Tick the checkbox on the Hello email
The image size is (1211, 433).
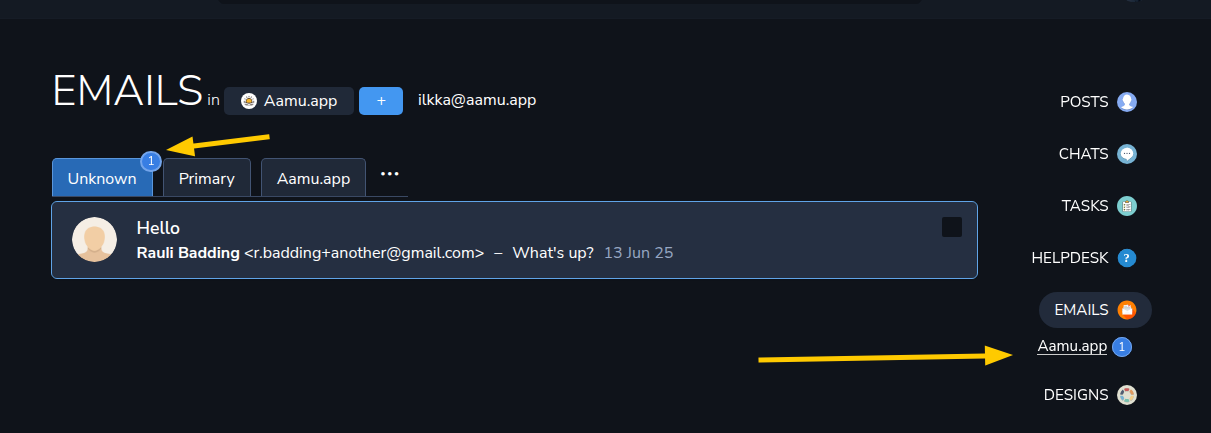coord(952,227)
